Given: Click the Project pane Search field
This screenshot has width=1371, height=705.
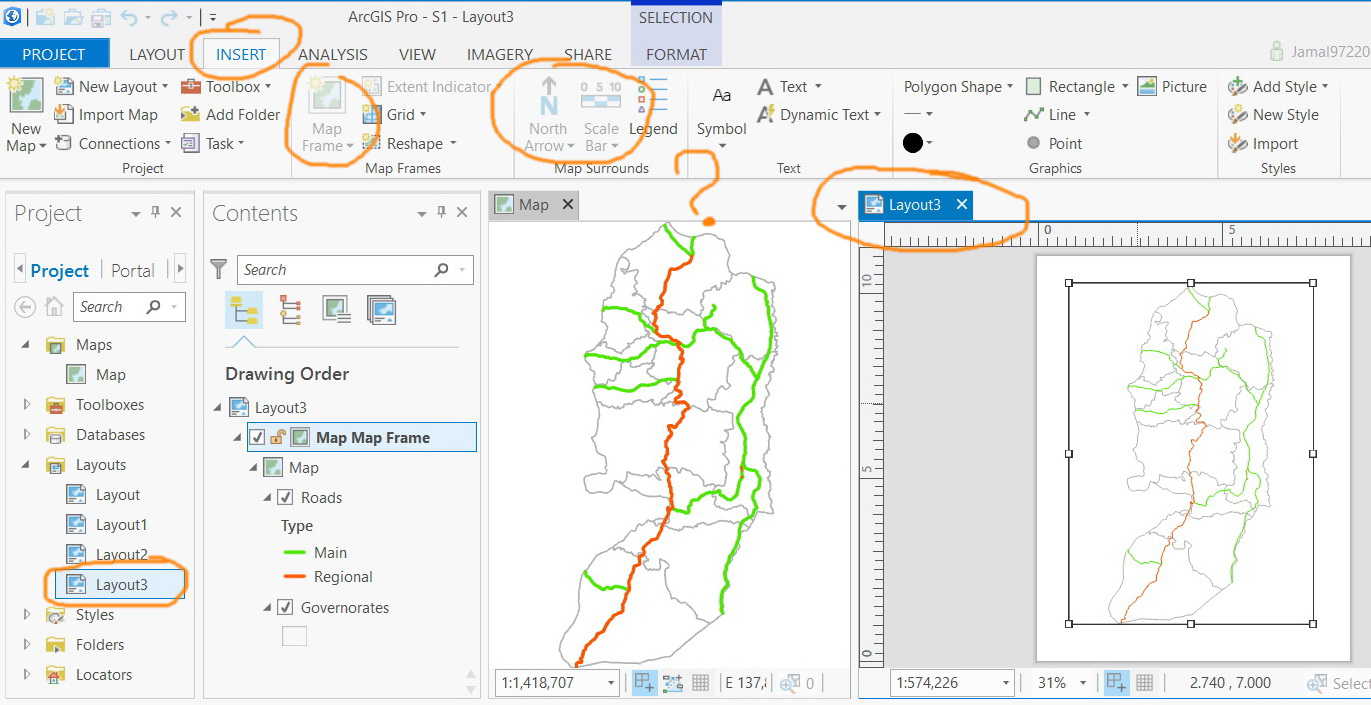Looking at the screenshot, I should click(129, 307).
